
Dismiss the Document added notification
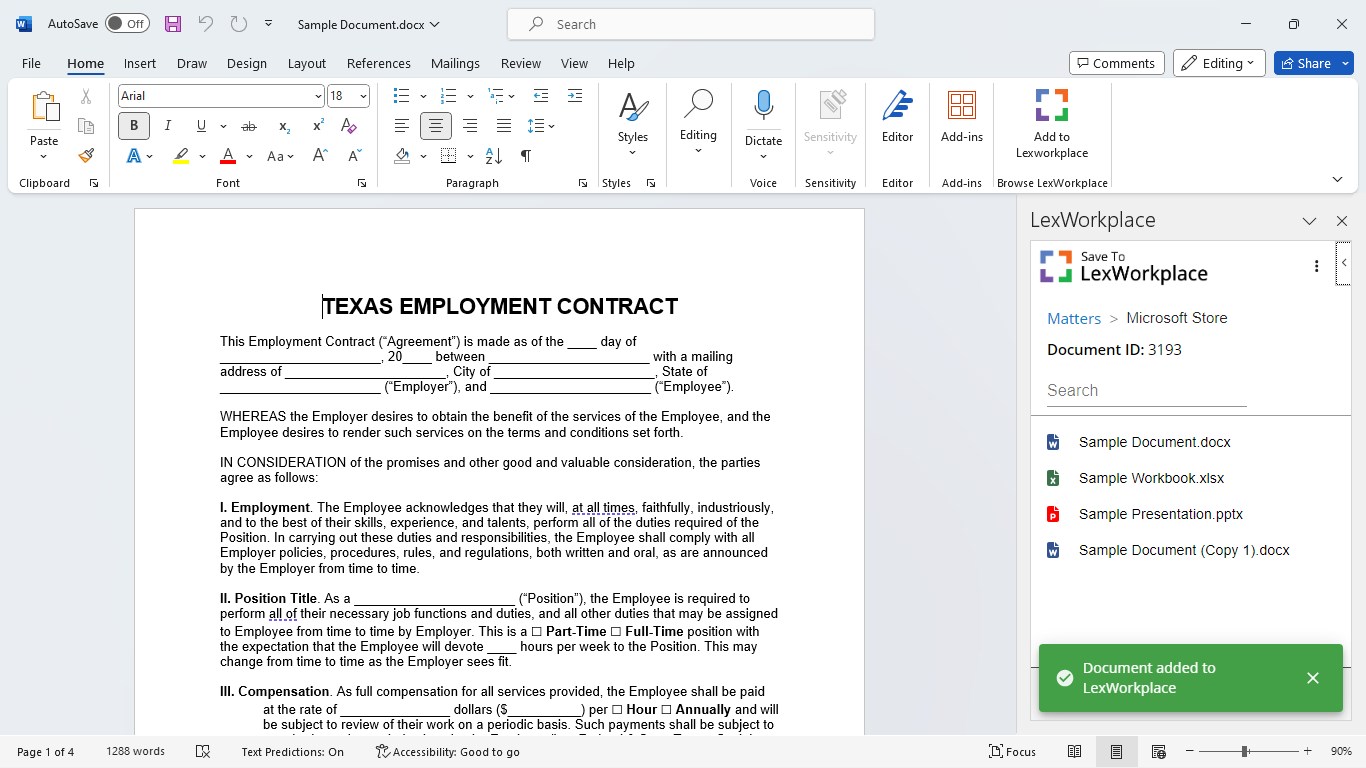[1312, 678]
